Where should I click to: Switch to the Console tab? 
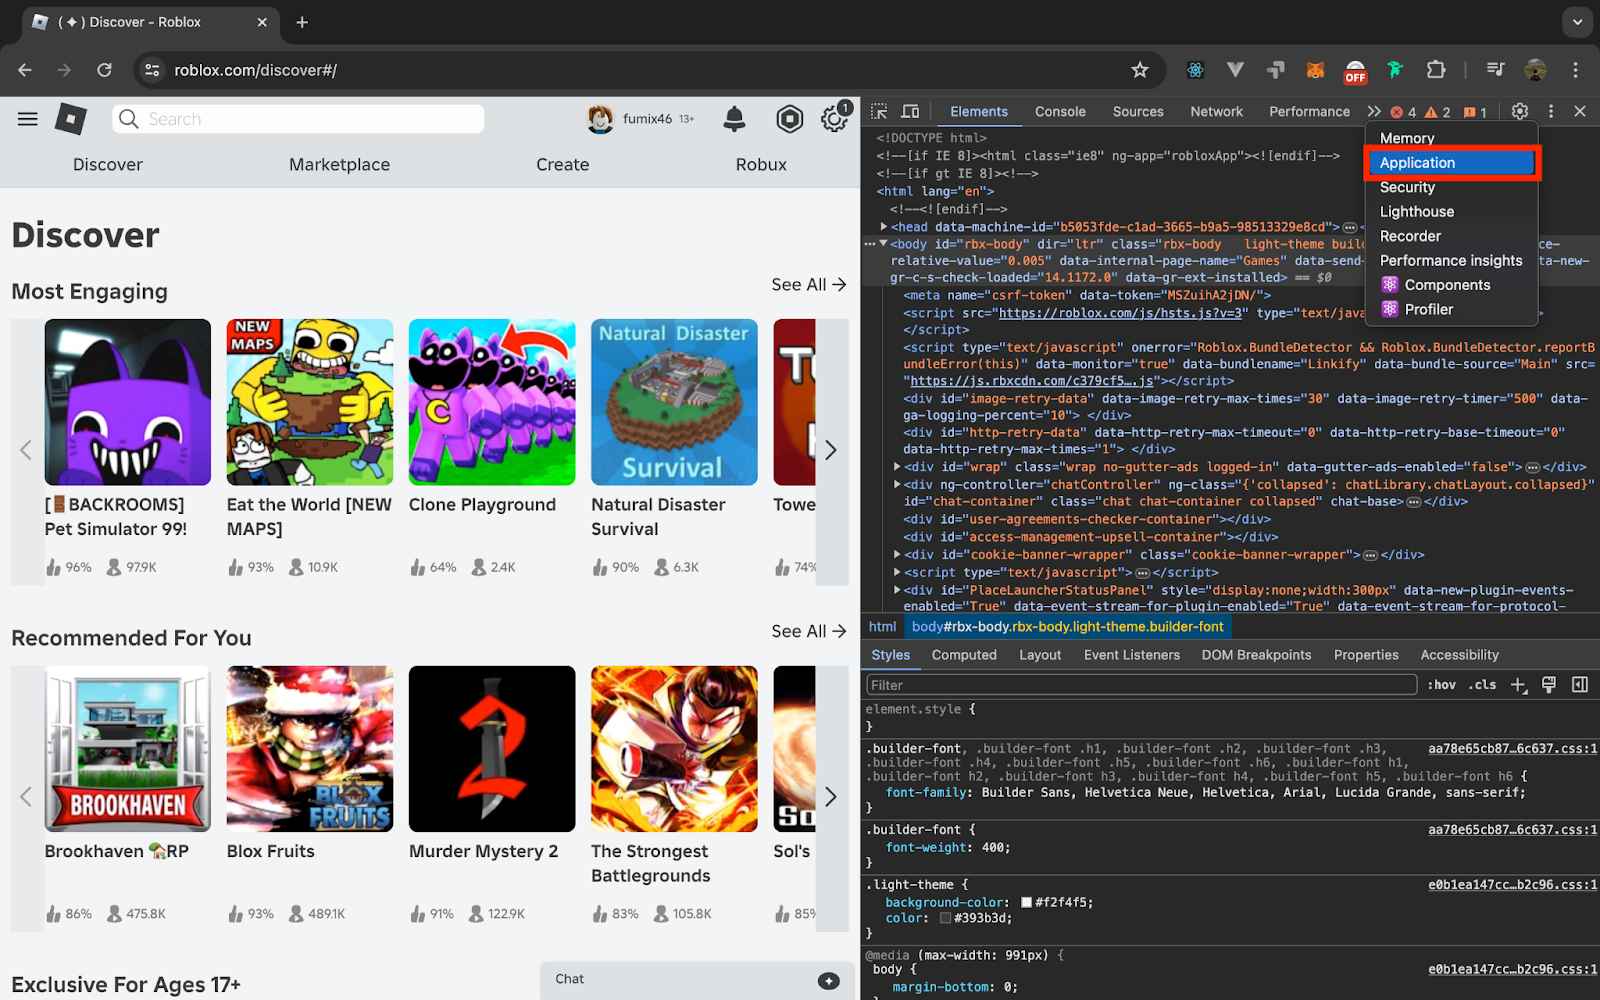tap(1060, 112)
